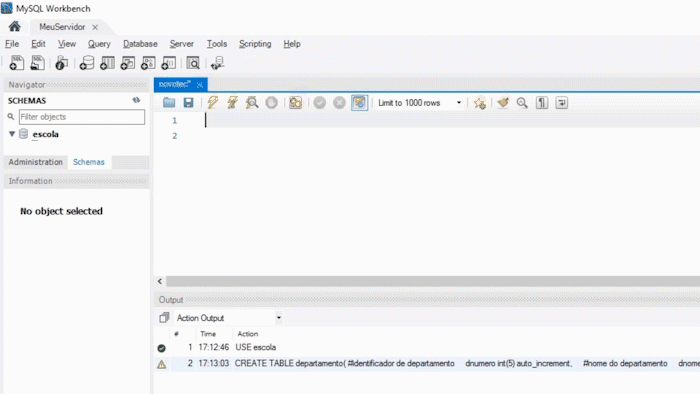The image size is (700, 394).
Task: Switch to the Schemas tab
Action: pyautogui.click(x=88, y=162)
